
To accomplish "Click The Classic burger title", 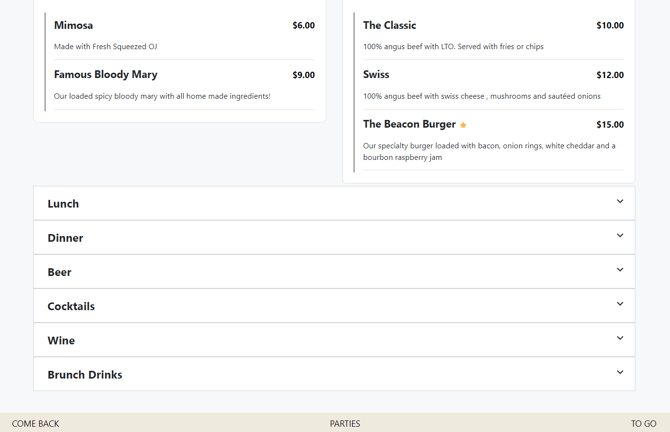I will tap(389, 25).
